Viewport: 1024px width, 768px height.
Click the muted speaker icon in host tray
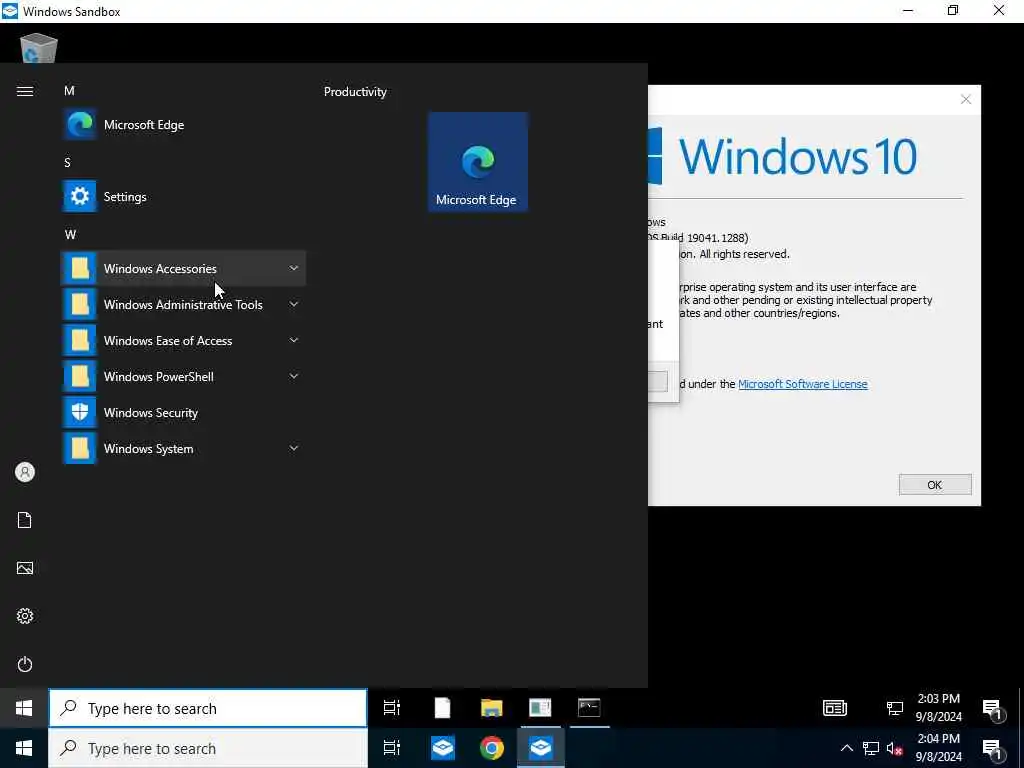click(x=894, y=748)
